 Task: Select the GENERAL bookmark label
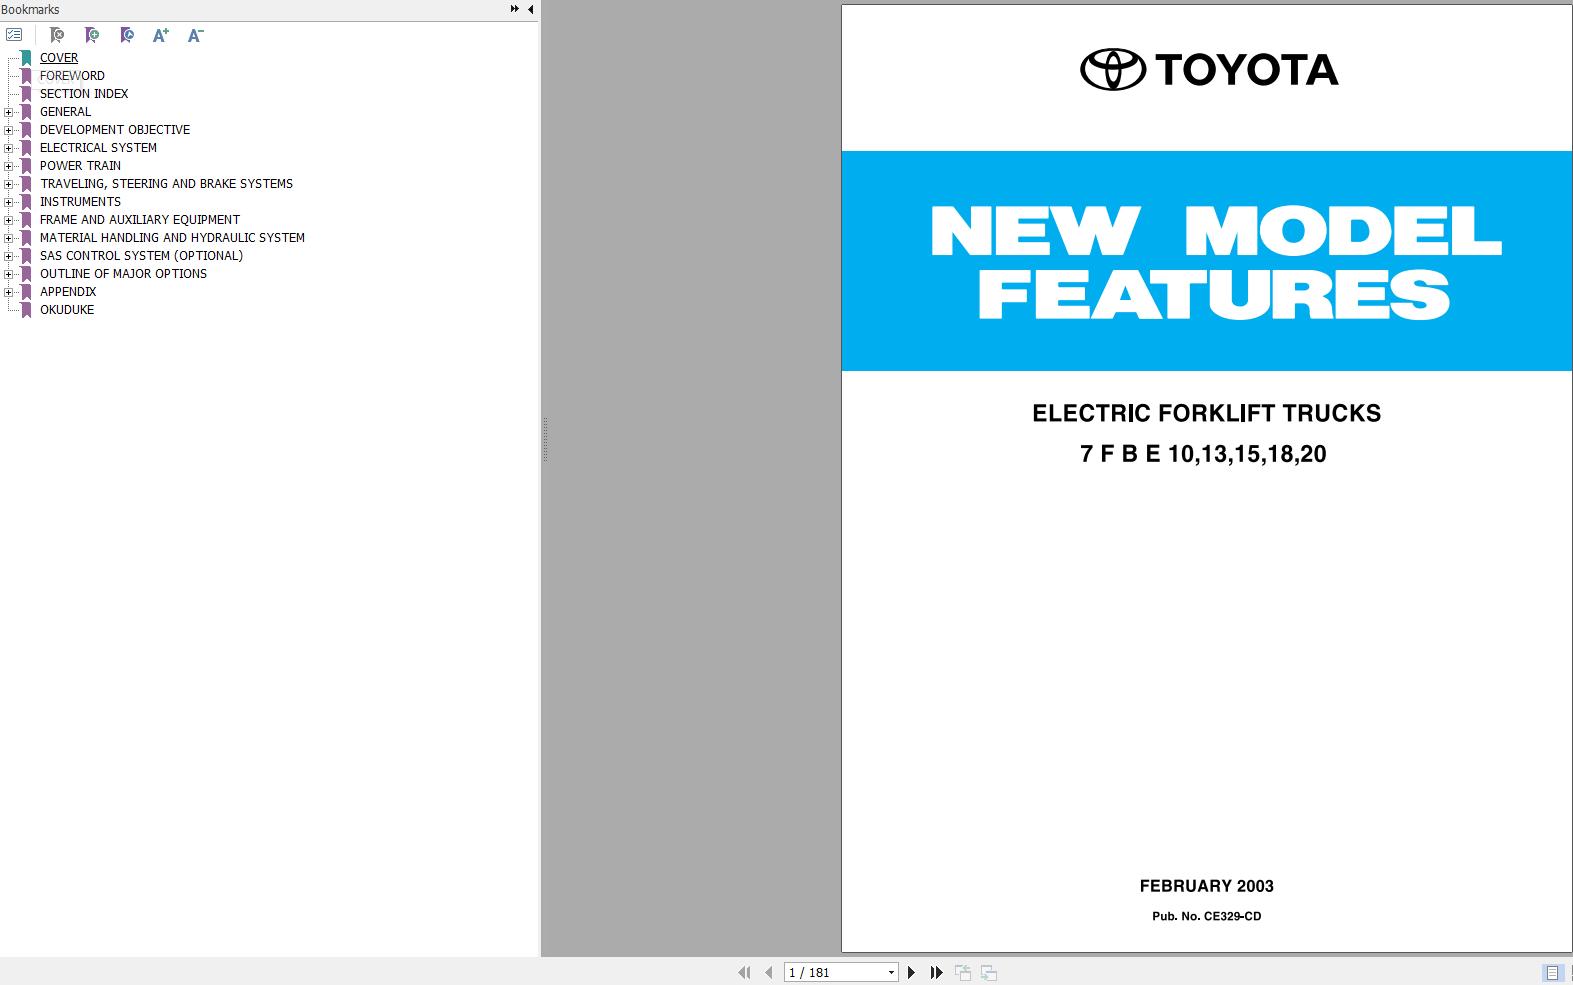(x=65, y=112)
